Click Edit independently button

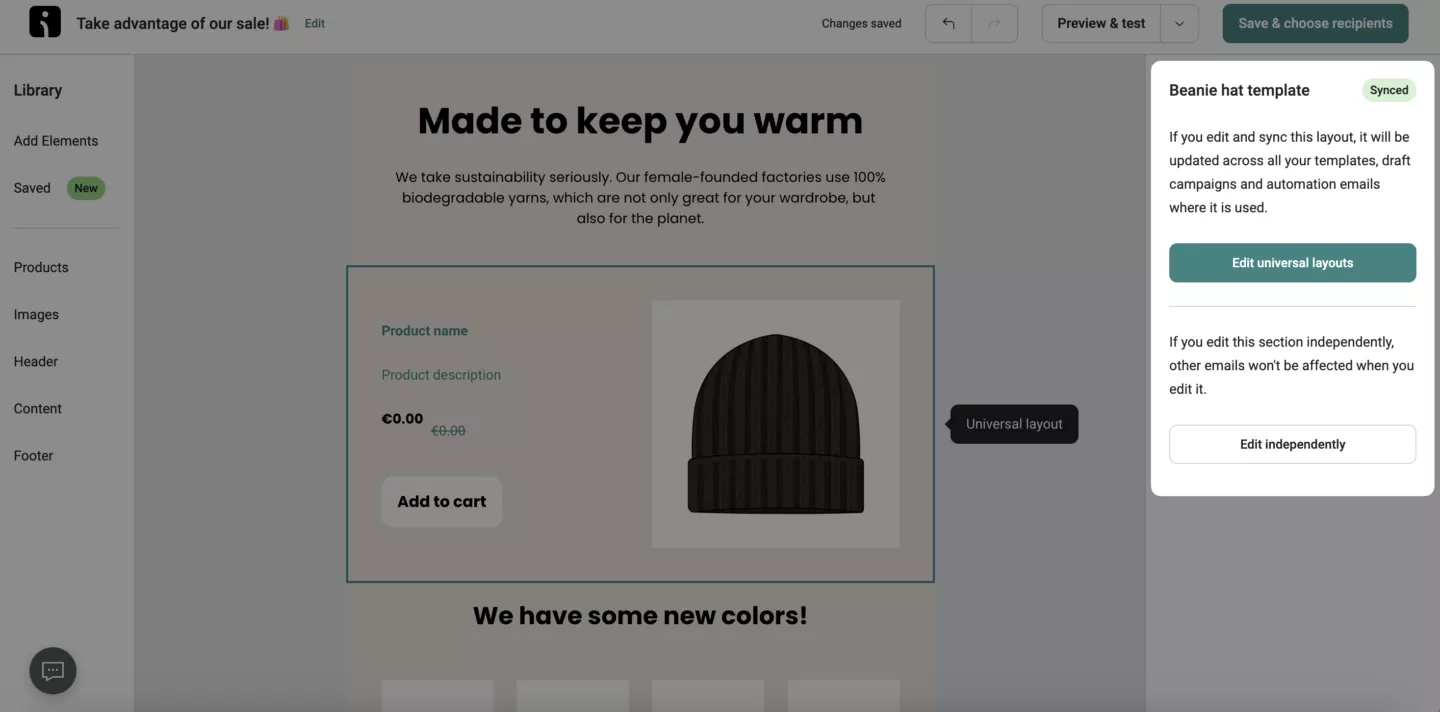pos(1292,444)
